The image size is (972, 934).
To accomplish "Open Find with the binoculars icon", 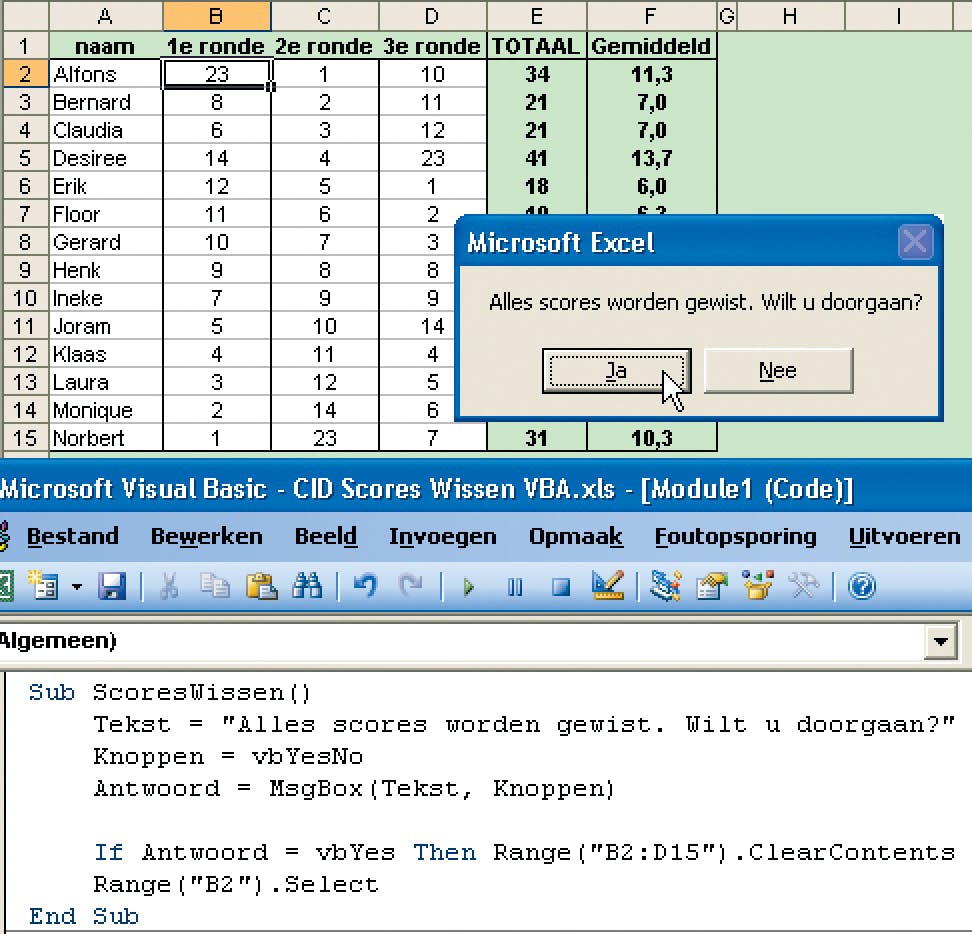I will [307, 586].
